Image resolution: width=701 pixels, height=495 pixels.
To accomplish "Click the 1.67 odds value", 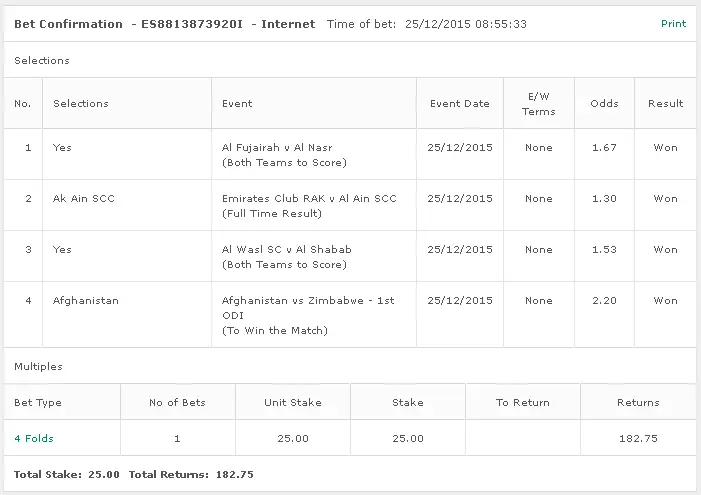I will coord(604,147).
